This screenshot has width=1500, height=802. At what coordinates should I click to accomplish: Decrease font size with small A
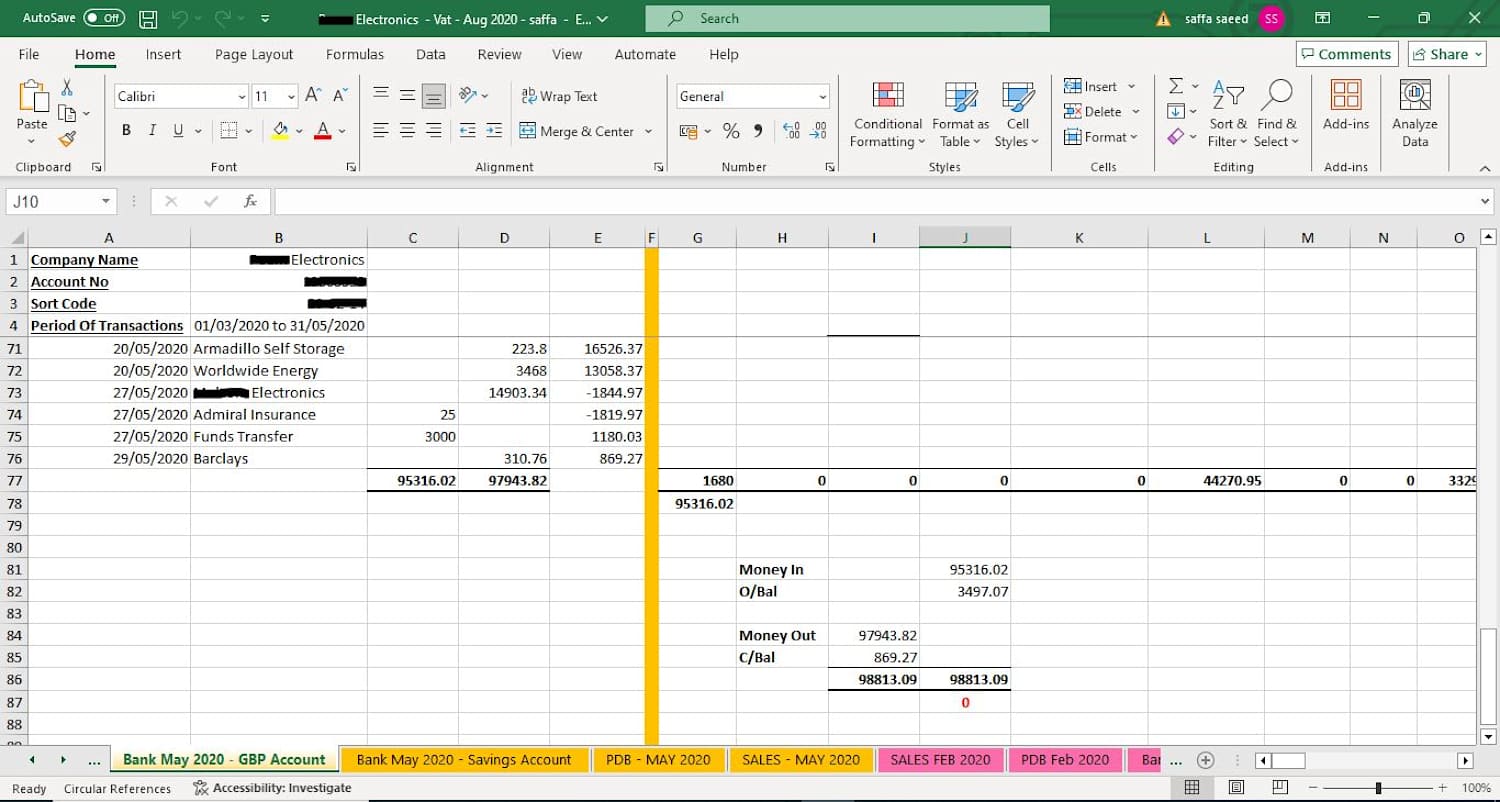tap(340, 95)
